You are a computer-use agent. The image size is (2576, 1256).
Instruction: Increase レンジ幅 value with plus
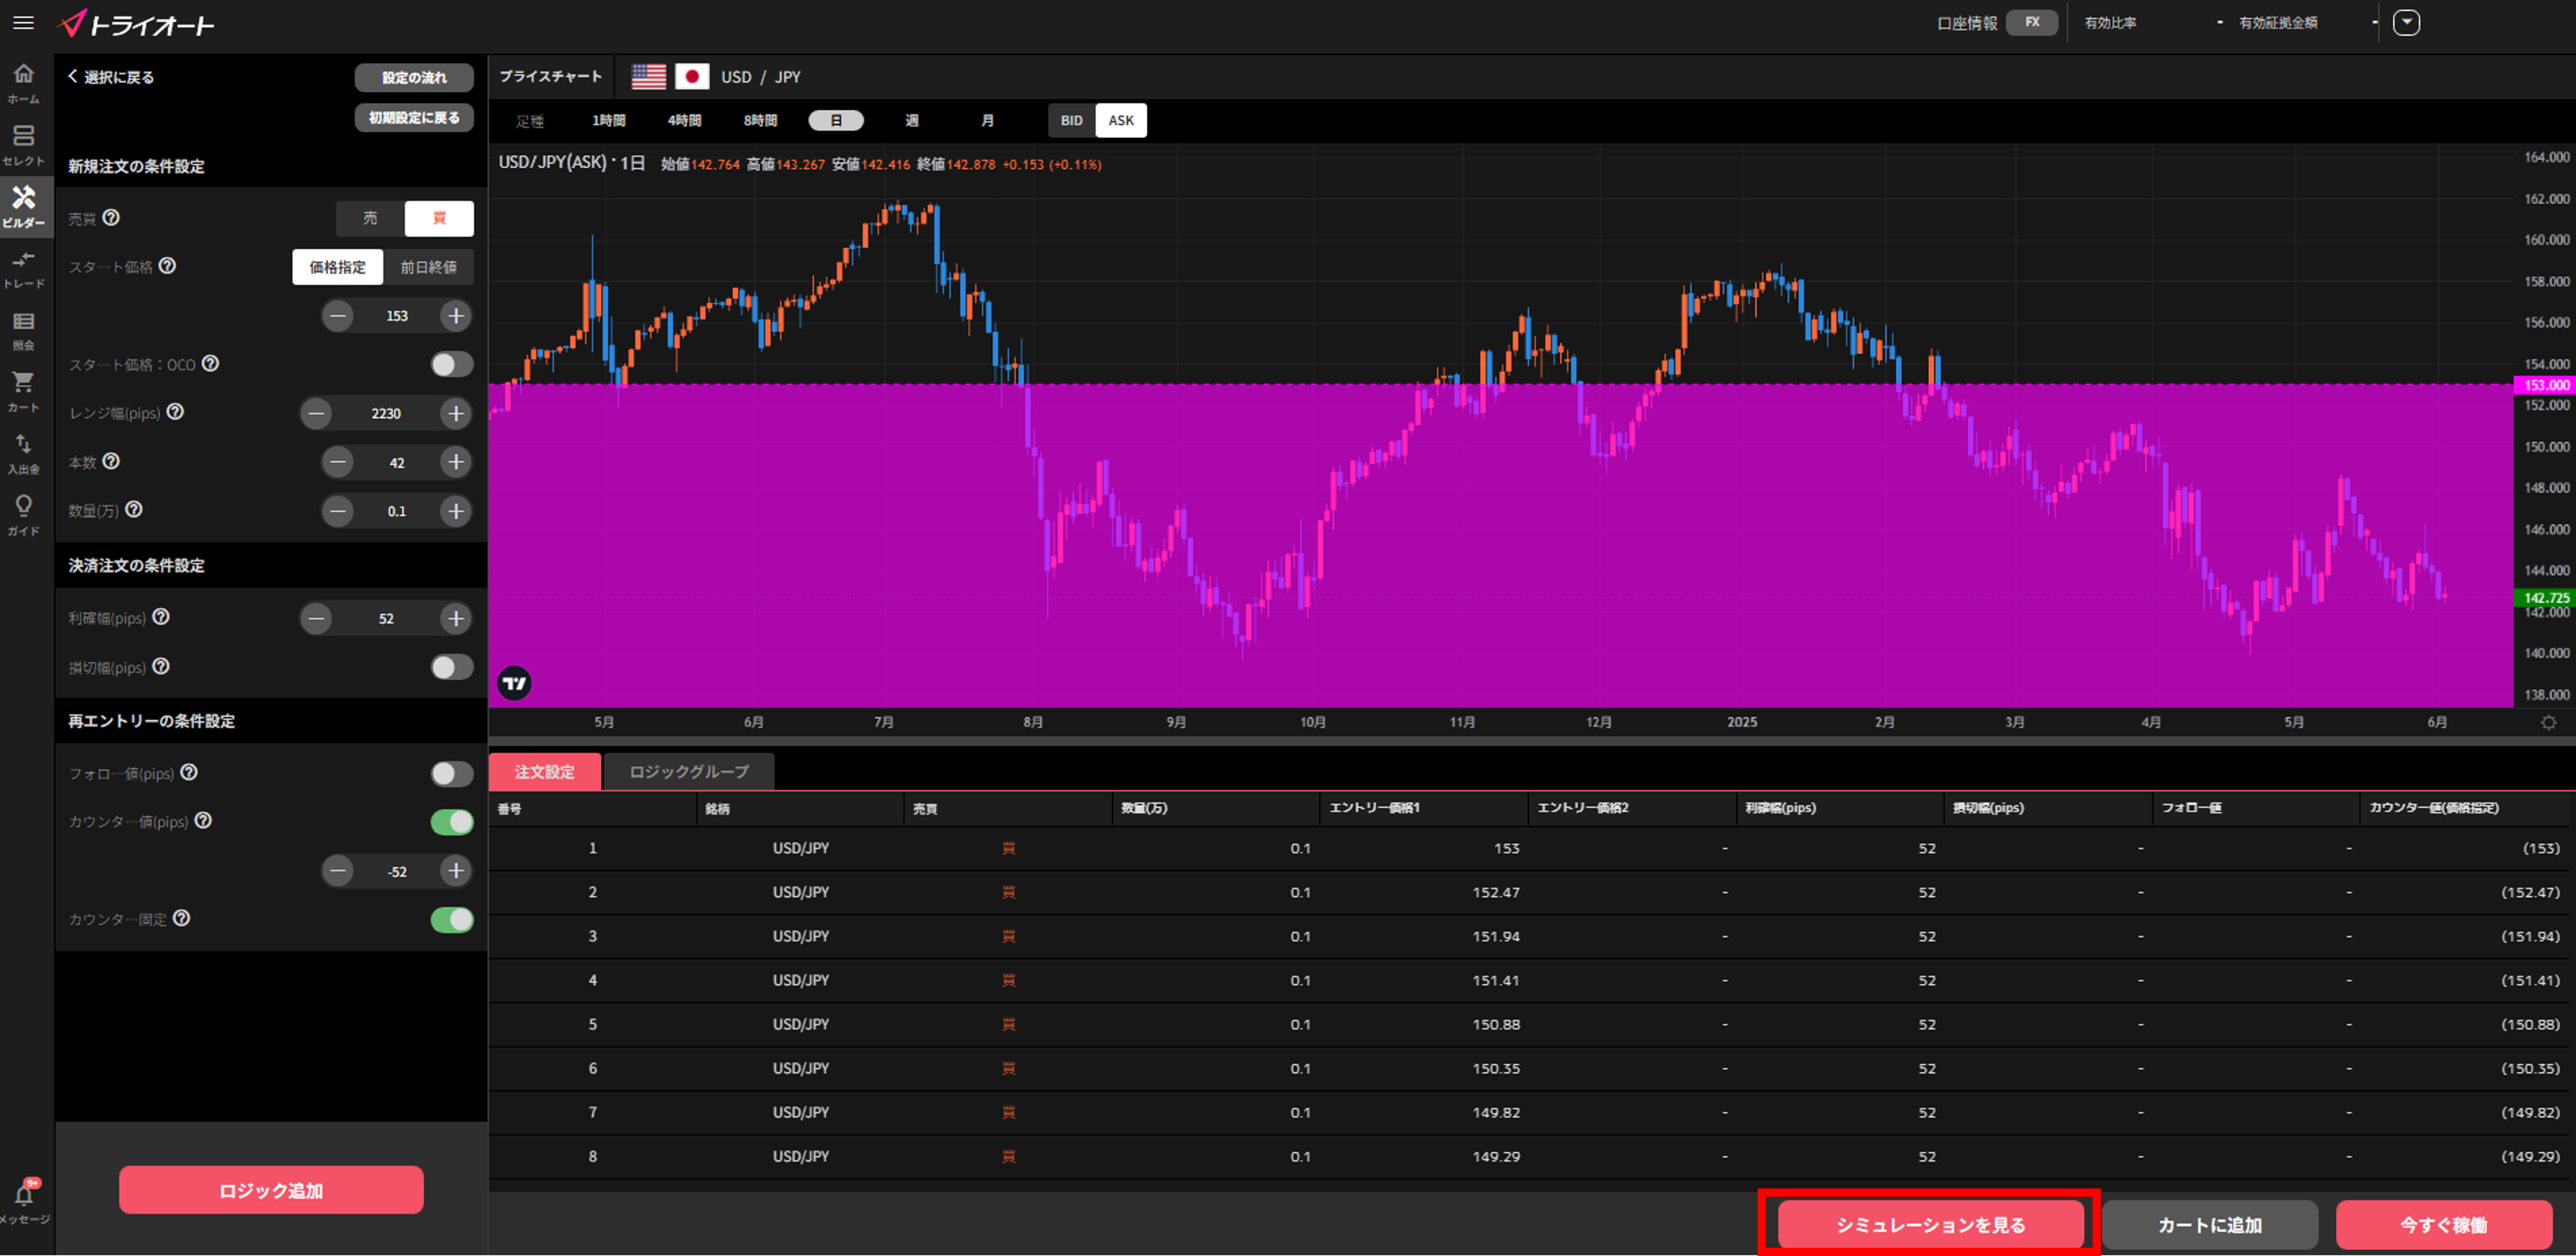pos(456,413)
